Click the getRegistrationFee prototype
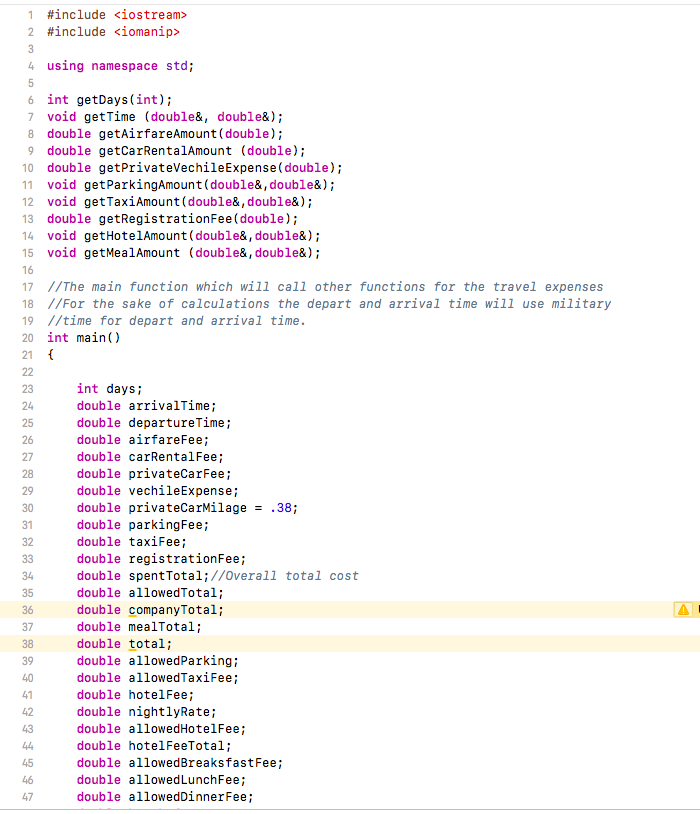Screen dimensions: 700x814 coord(172,219)
